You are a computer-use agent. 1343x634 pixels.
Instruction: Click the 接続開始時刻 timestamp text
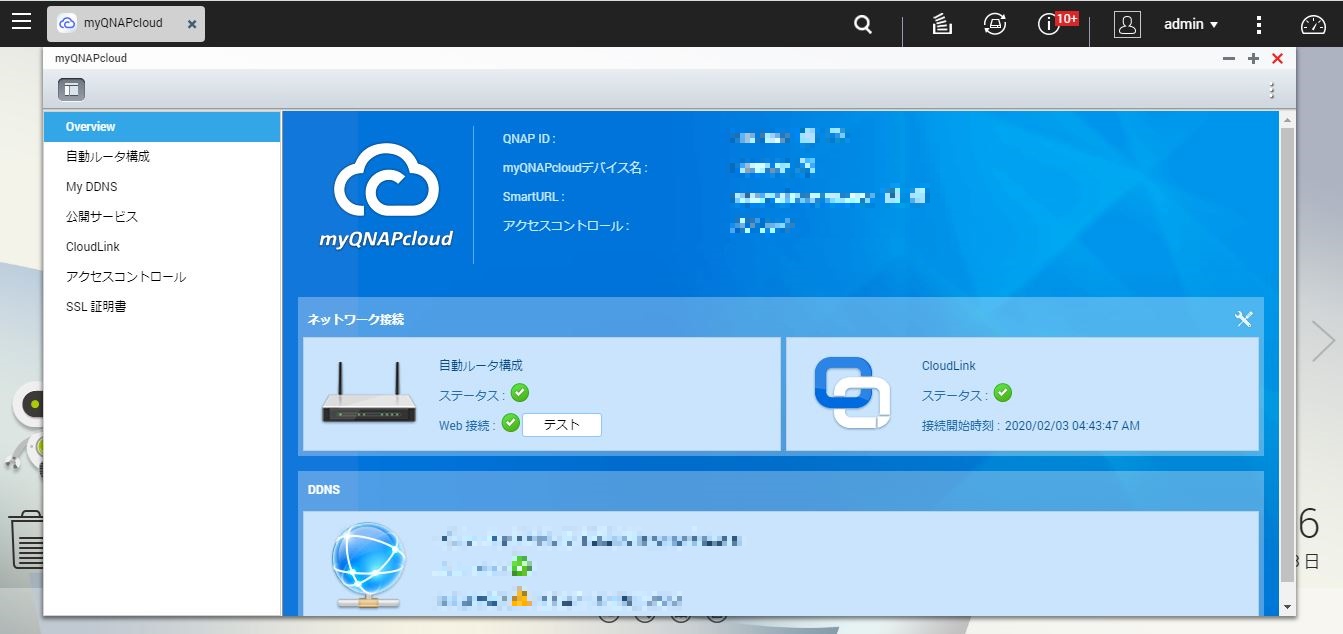1030,426
